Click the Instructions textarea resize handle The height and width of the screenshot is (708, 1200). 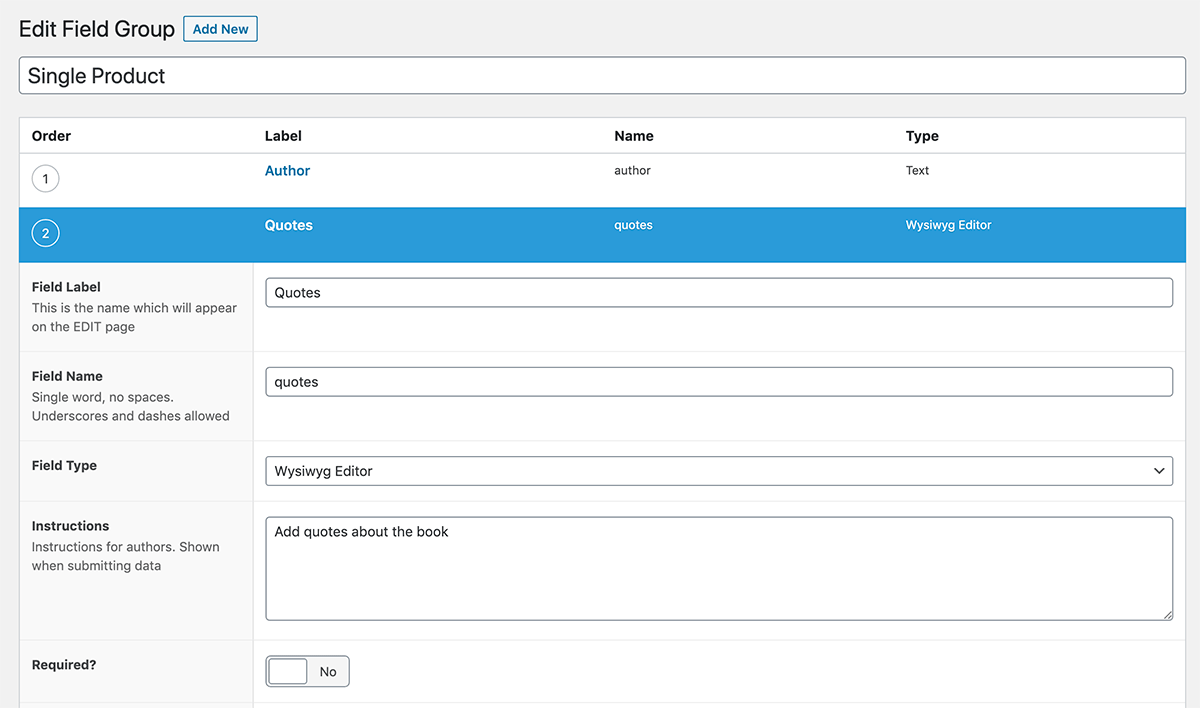1167,614
